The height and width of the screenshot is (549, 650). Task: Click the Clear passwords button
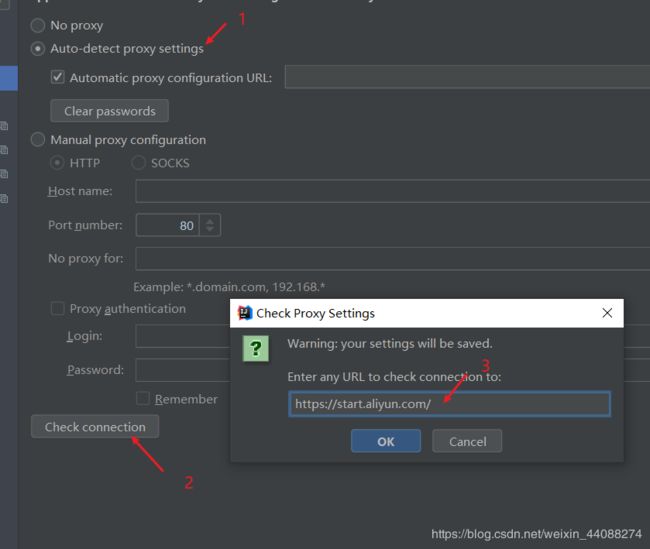[x=109, y=111]
